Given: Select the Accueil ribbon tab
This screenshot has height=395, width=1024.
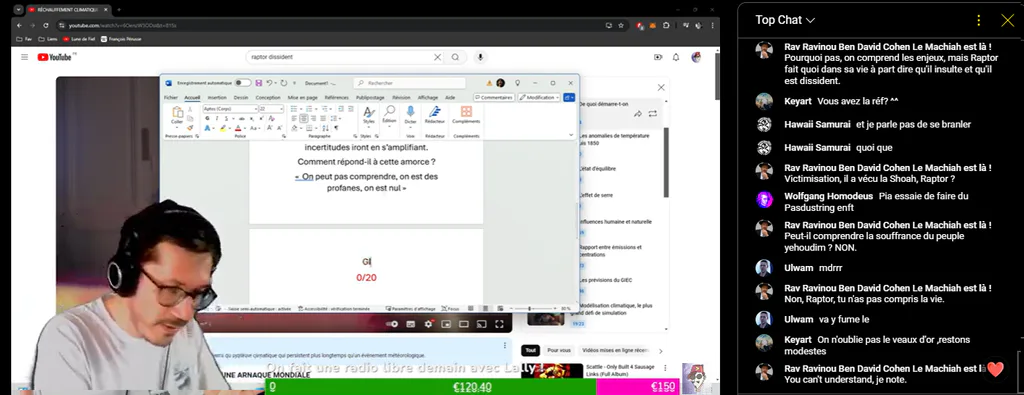Looking at the screenshot, I should coord(192,97).
